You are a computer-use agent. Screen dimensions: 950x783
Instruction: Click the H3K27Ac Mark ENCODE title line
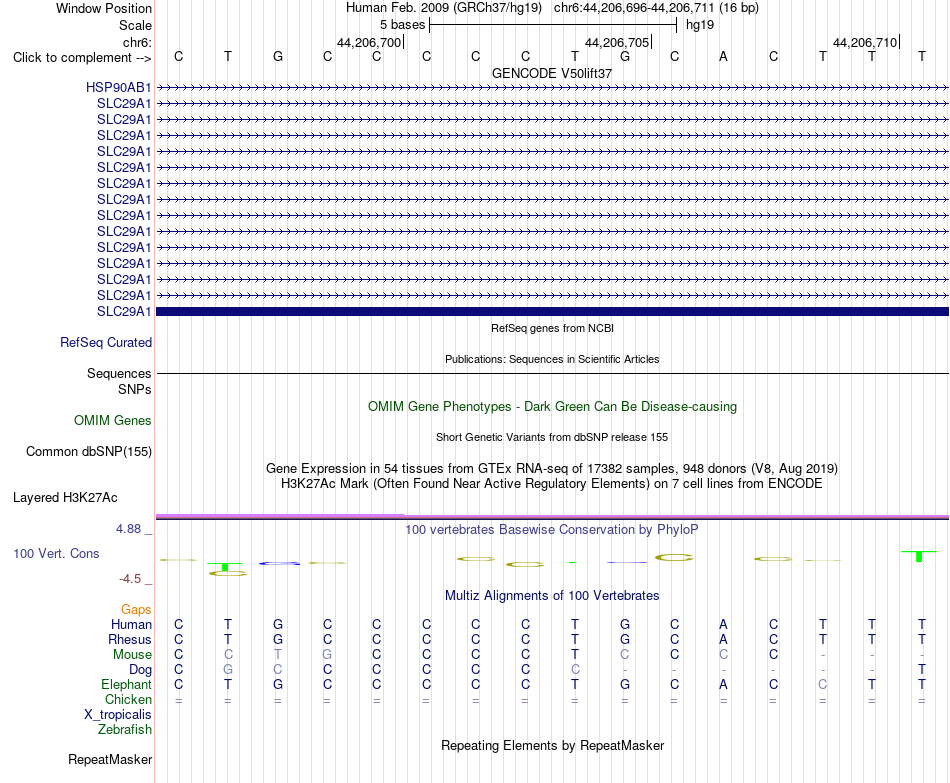[552, 484]
